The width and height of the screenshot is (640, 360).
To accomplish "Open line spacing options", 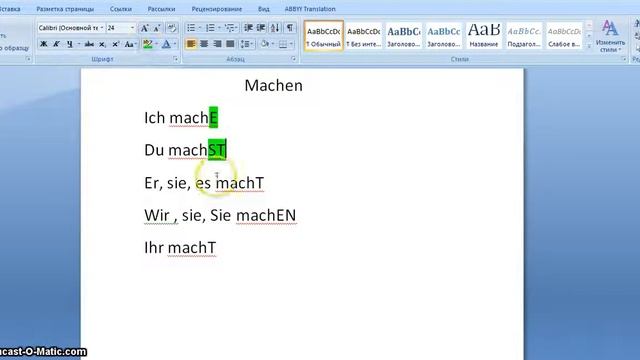I will click(x=246, y=44).
